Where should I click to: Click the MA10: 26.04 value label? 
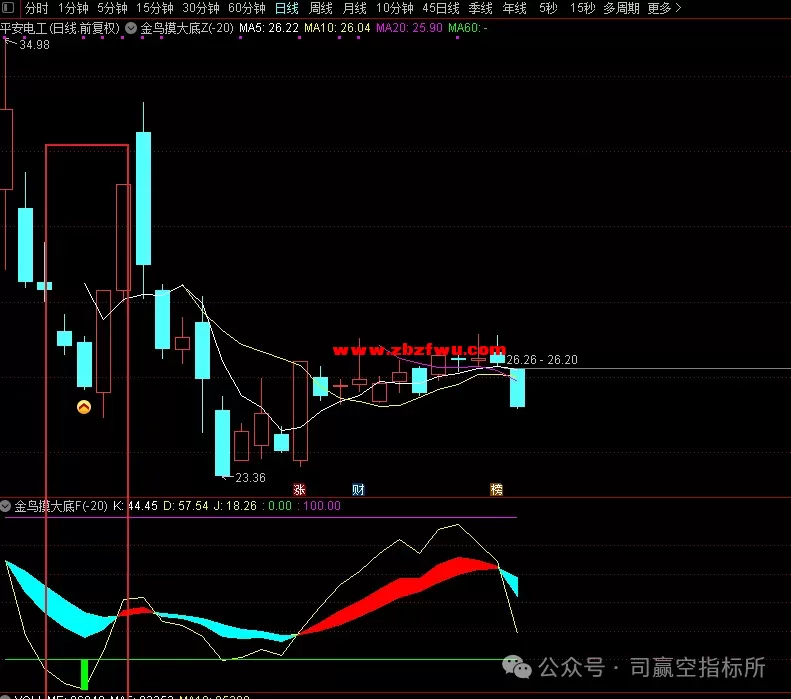click(337, 28)
